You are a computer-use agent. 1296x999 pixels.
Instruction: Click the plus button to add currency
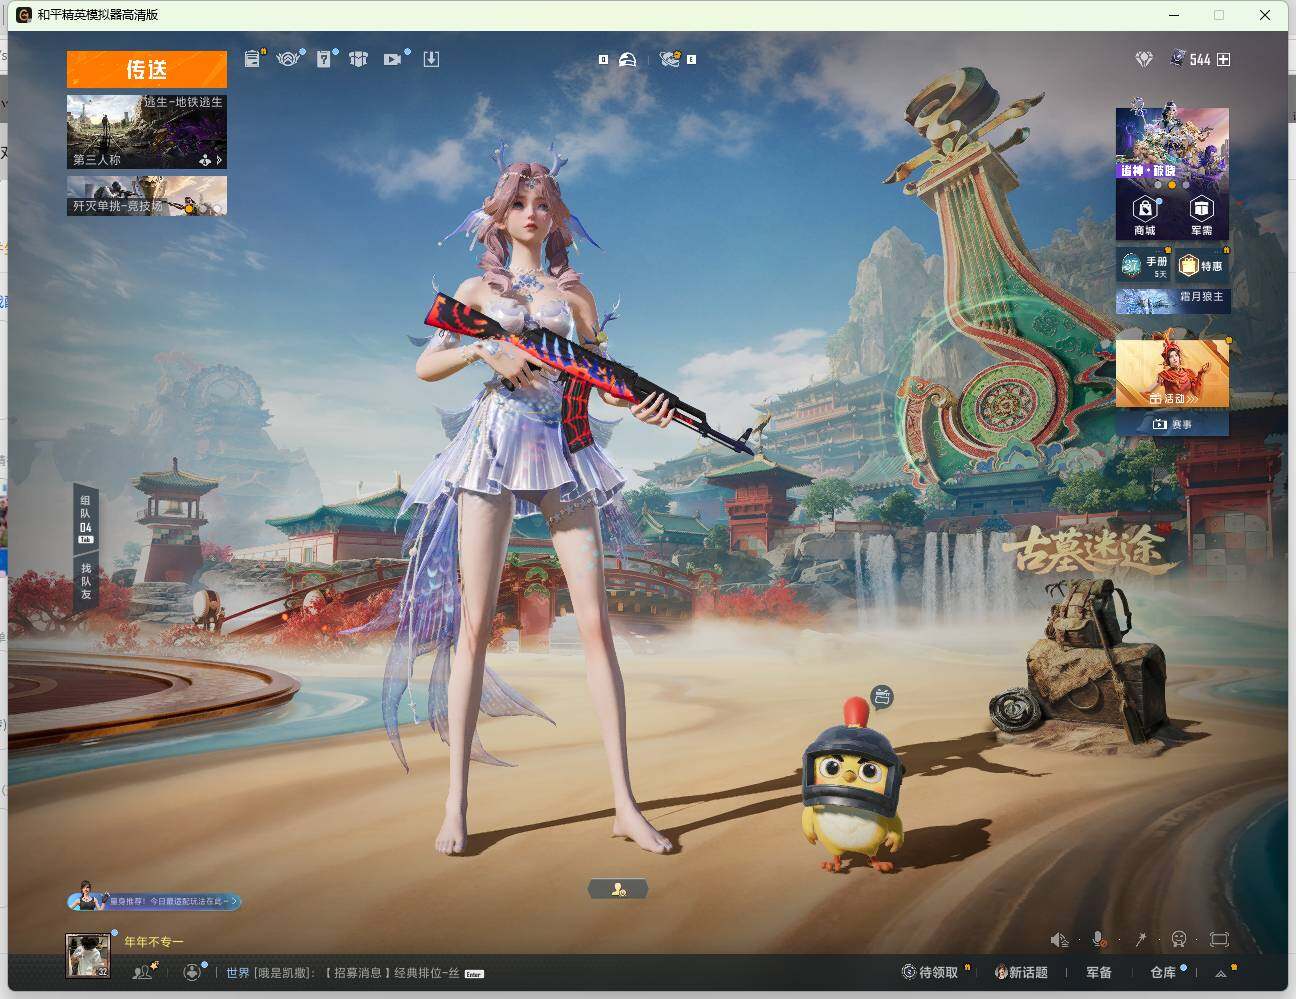(1223, 59)
